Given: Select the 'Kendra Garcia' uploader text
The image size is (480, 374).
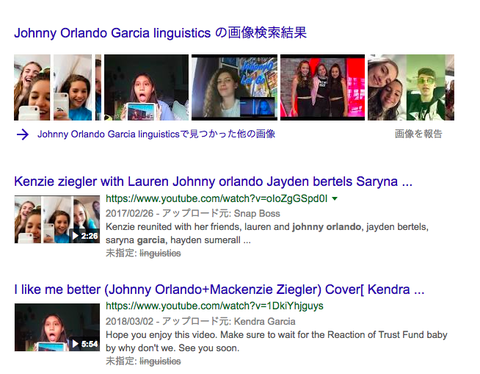Looking at the screenshot, I should pos(265,321).
